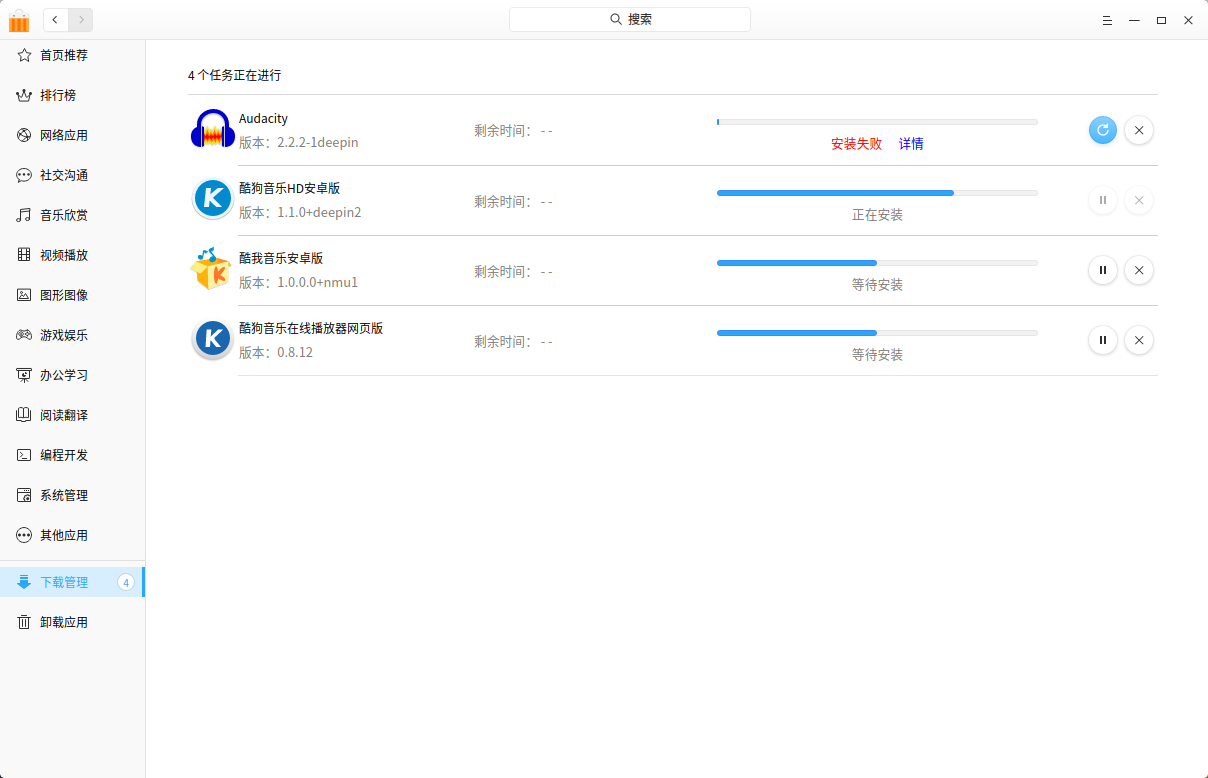Screen dimensions: 1208x778
Task: Click the 正在安装 status label
Action: [877, 215]
